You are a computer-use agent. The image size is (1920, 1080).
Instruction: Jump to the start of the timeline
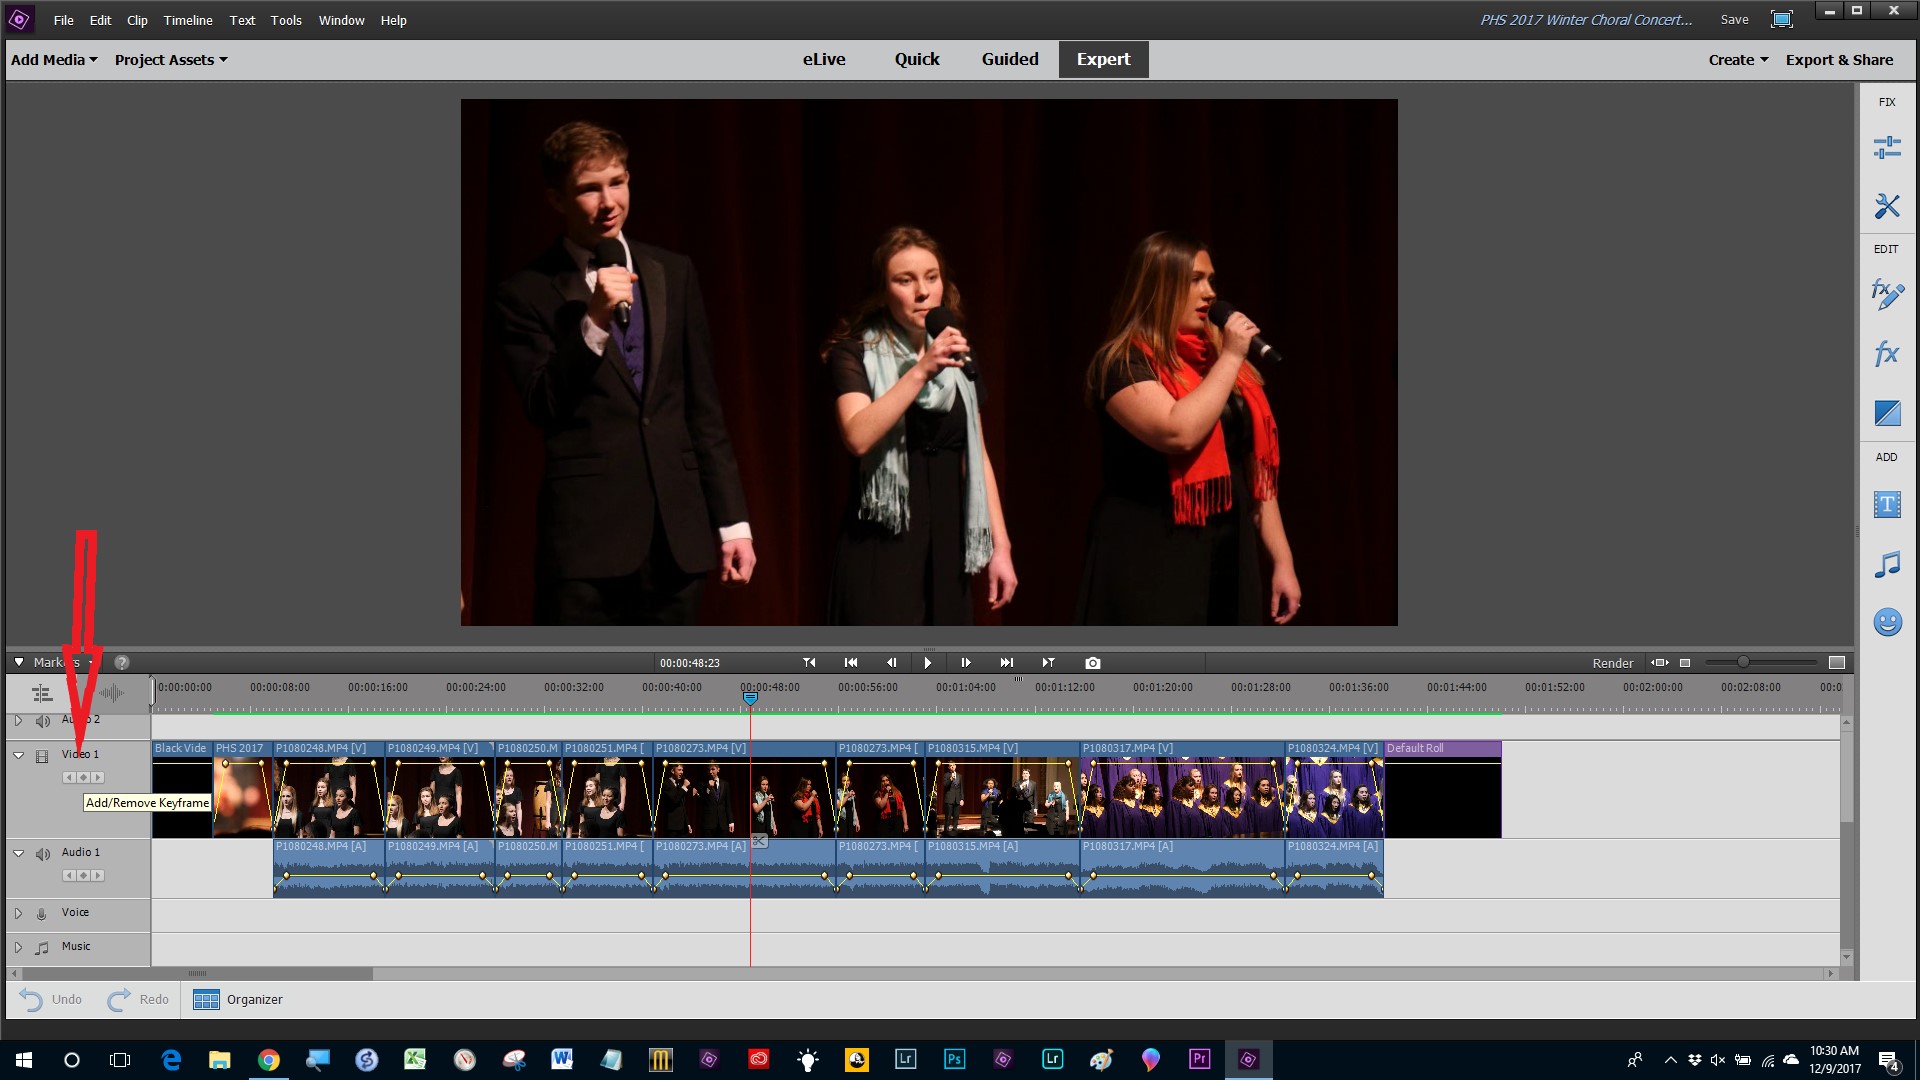(x=851, y=663)
